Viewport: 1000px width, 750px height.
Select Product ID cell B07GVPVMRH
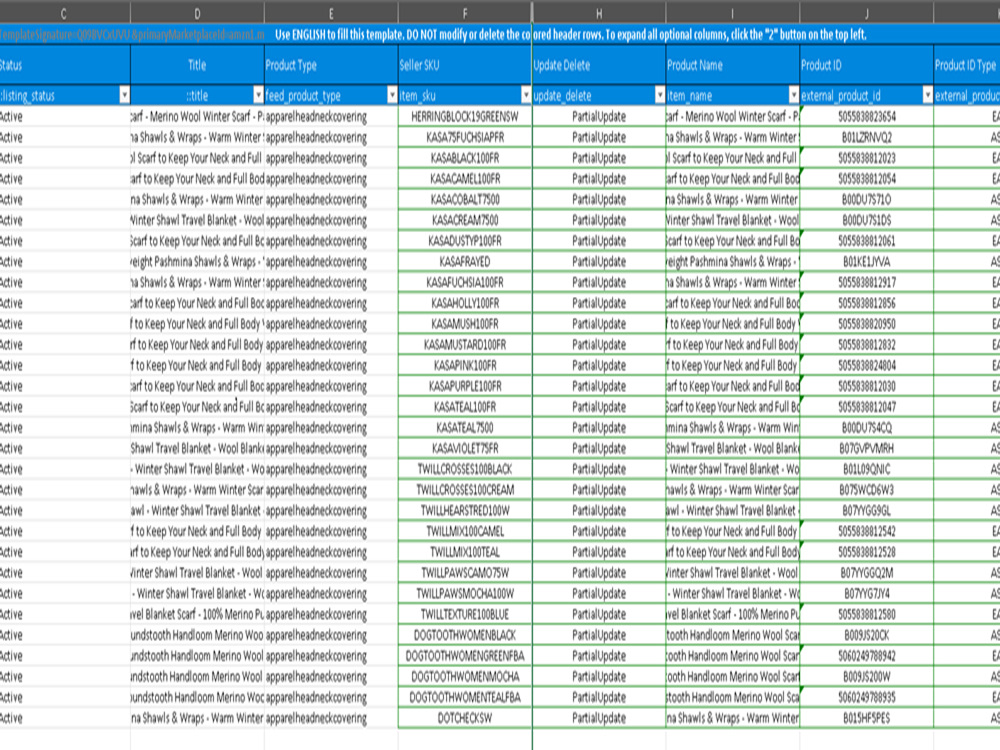tap(867, 448)
